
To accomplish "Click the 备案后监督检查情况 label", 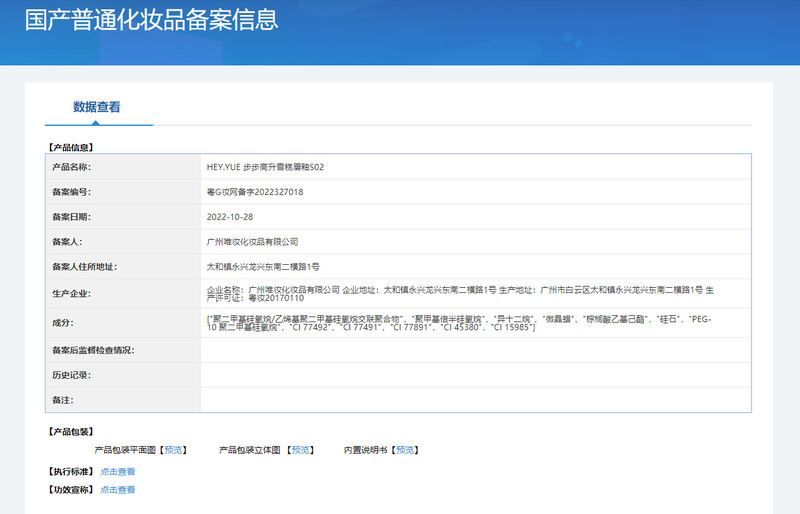I will (x=93, y=350).
